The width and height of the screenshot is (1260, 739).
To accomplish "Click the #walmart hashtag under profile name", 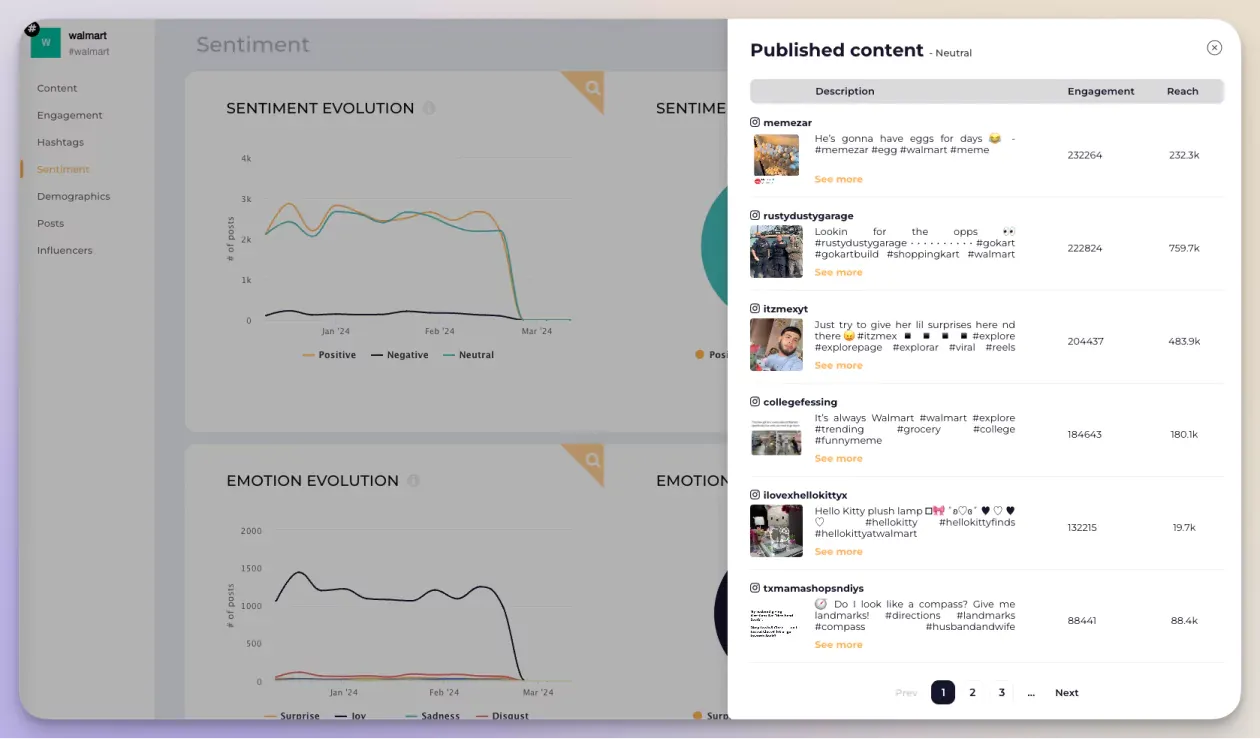I will coord(89,51).
